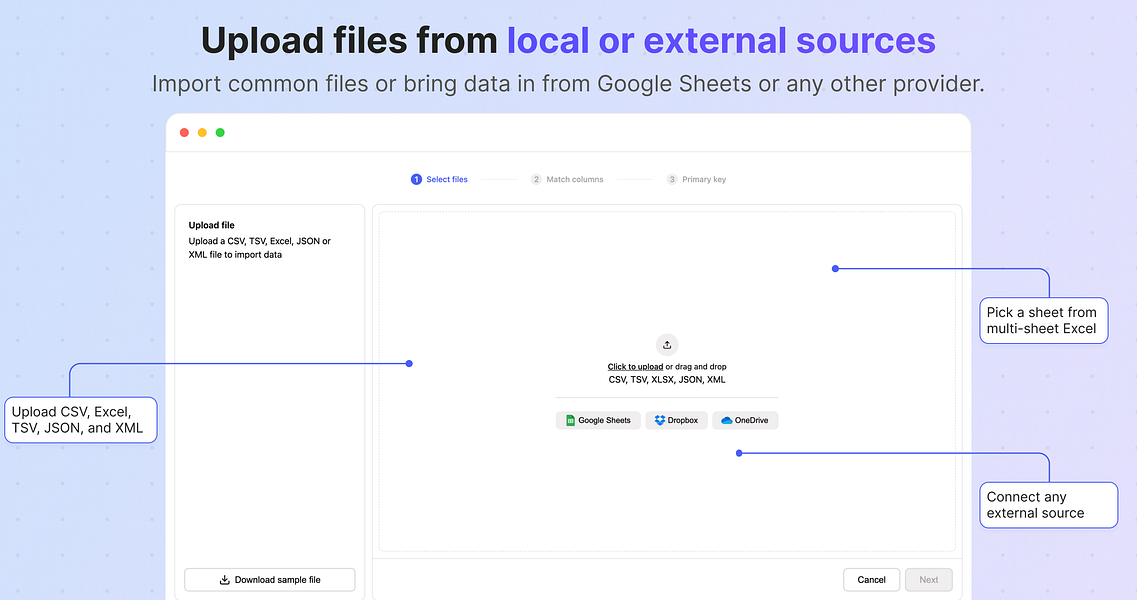
Task: Click the upload arrow icon in drop zone
Action: tap(667, 345)
